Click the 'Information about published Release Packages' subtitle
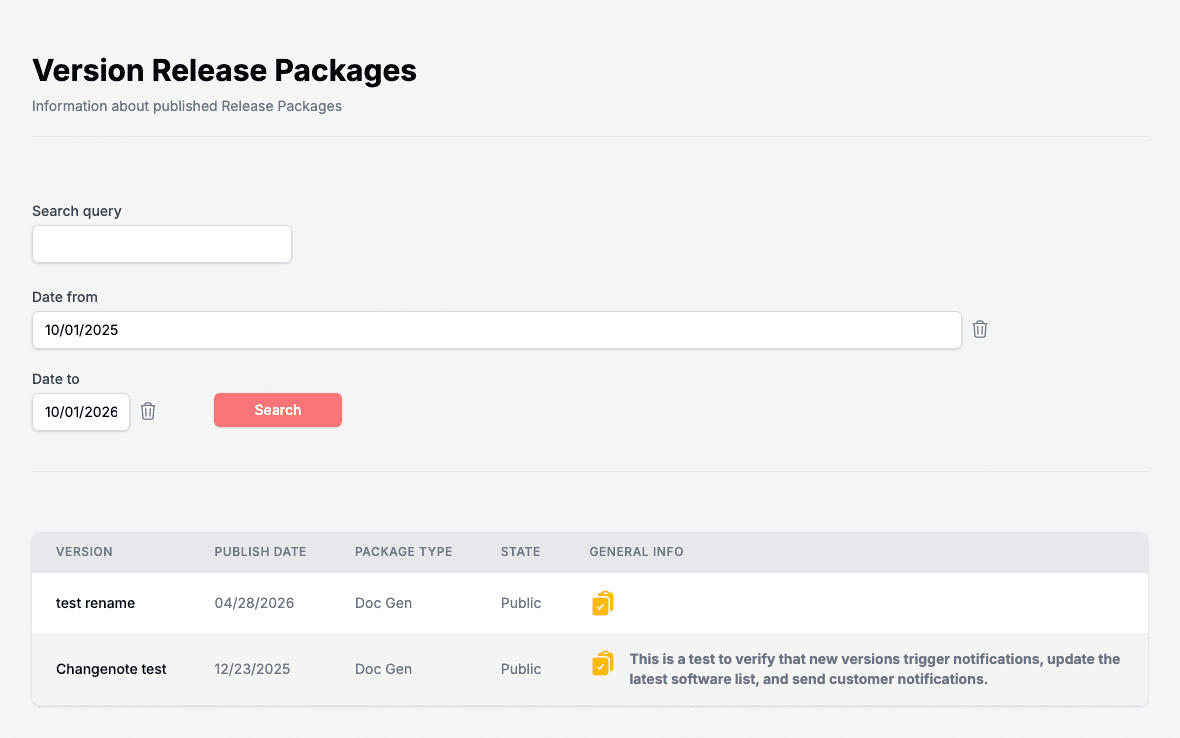The width and height of the screenshot is (1180, 738). pos(187,106)
